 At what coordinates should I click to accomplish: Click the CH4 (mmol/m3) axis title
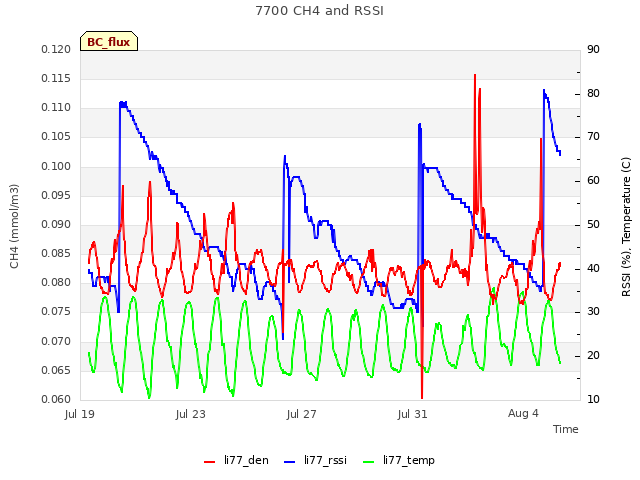pos(14,226)
